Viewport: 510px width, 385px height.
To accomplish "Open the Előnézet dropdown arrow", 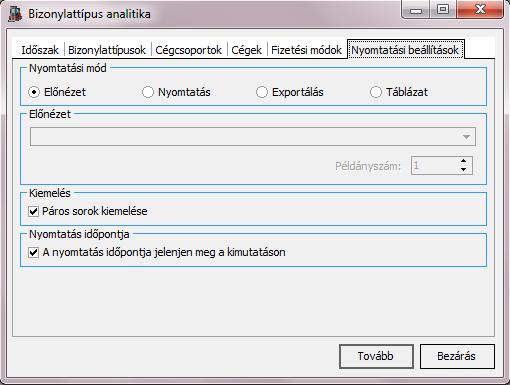I will tap(466, 137).
